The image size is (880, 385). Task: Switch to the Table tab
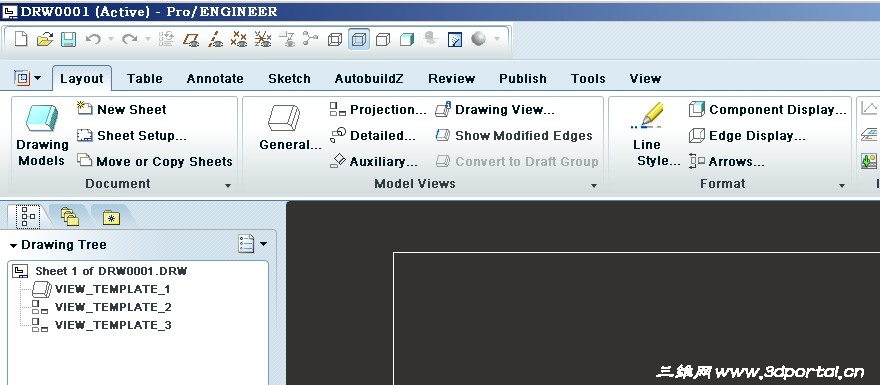[x=144, y=79]
